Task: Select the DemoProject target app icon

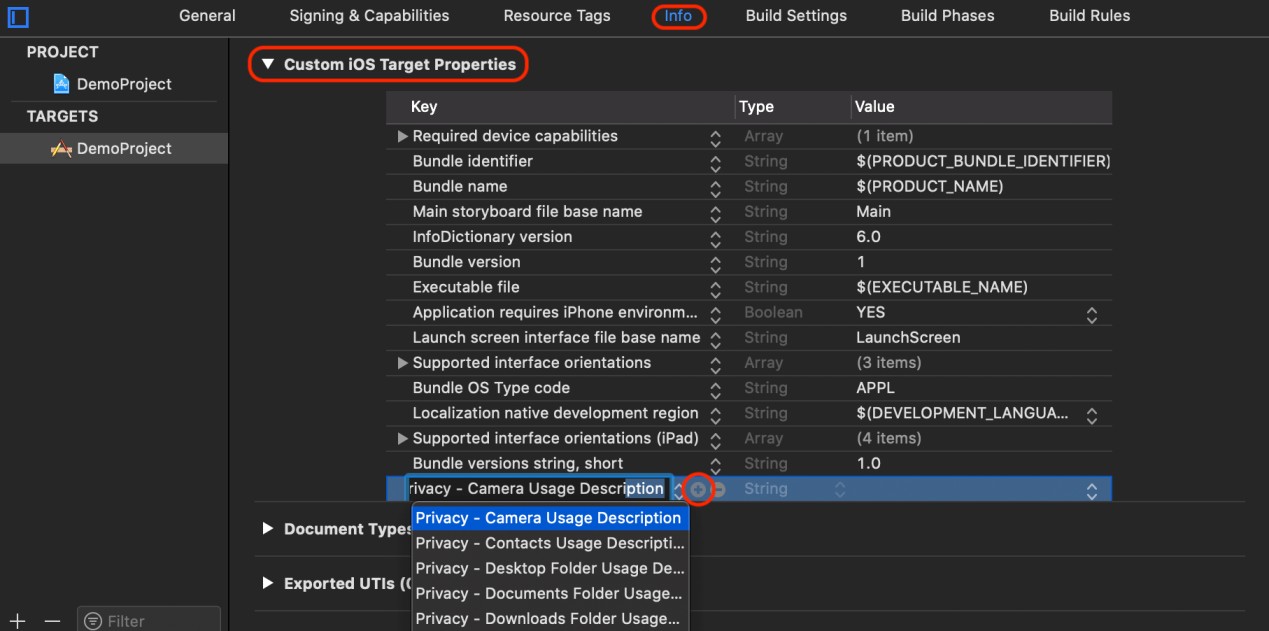Action: (x=61, y=149)
